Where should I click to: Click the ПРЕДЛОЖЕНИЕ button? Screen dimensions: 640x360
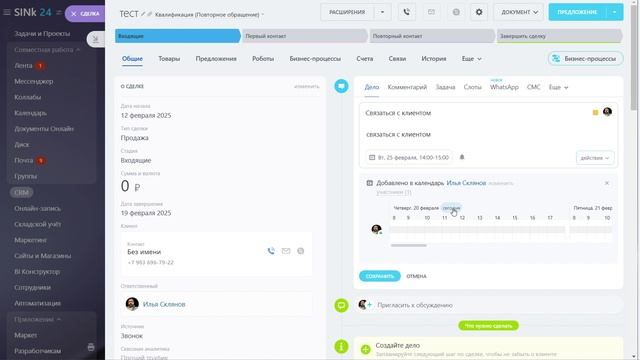[x=577, y=12]
